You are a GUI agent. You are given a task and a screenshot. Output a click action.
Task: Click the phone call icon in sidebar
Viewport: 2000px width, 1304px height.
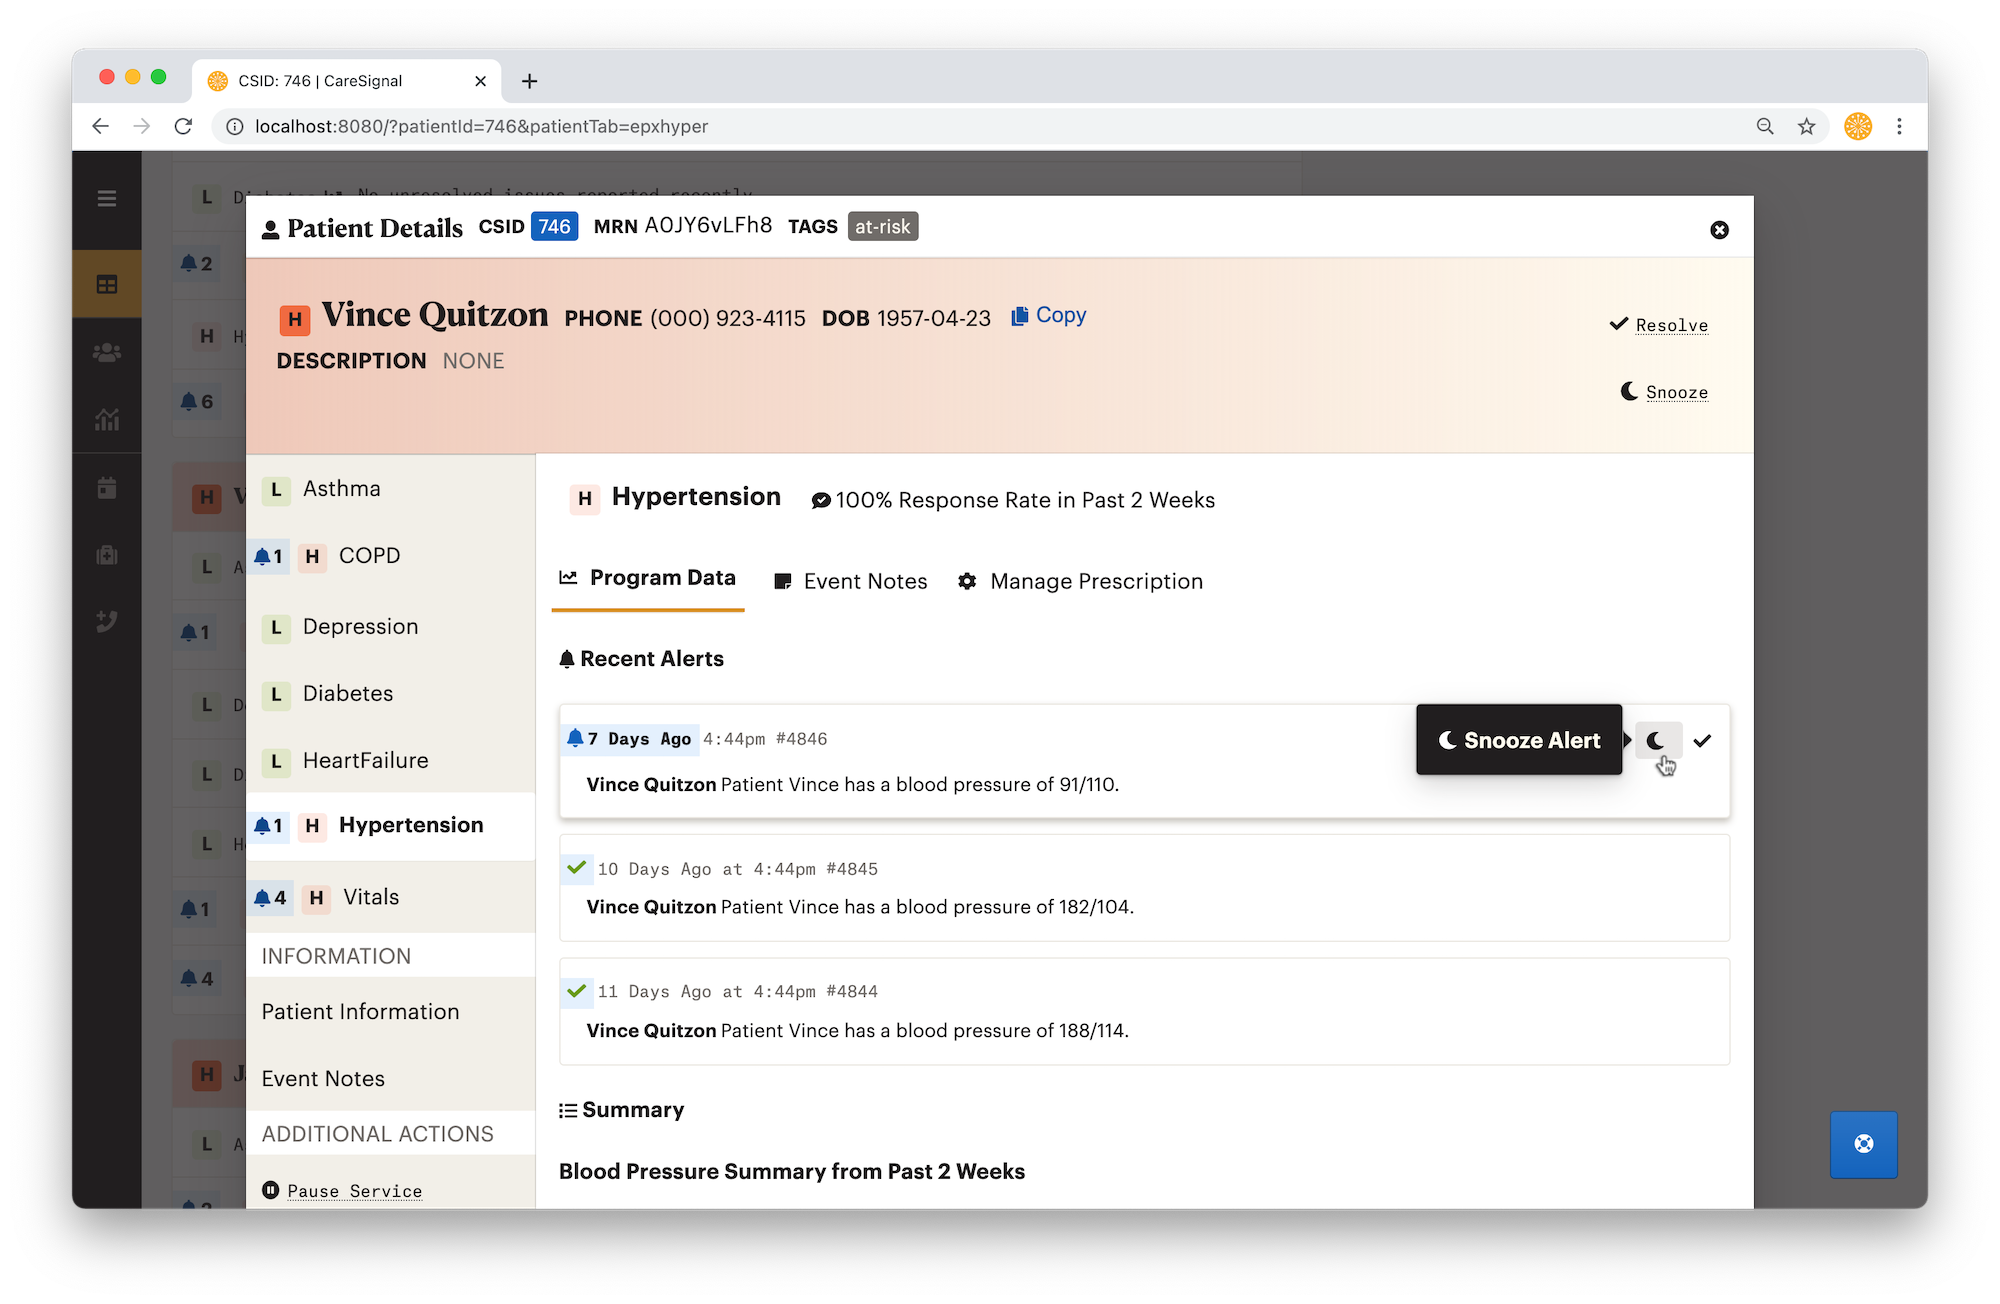point(107,622)
